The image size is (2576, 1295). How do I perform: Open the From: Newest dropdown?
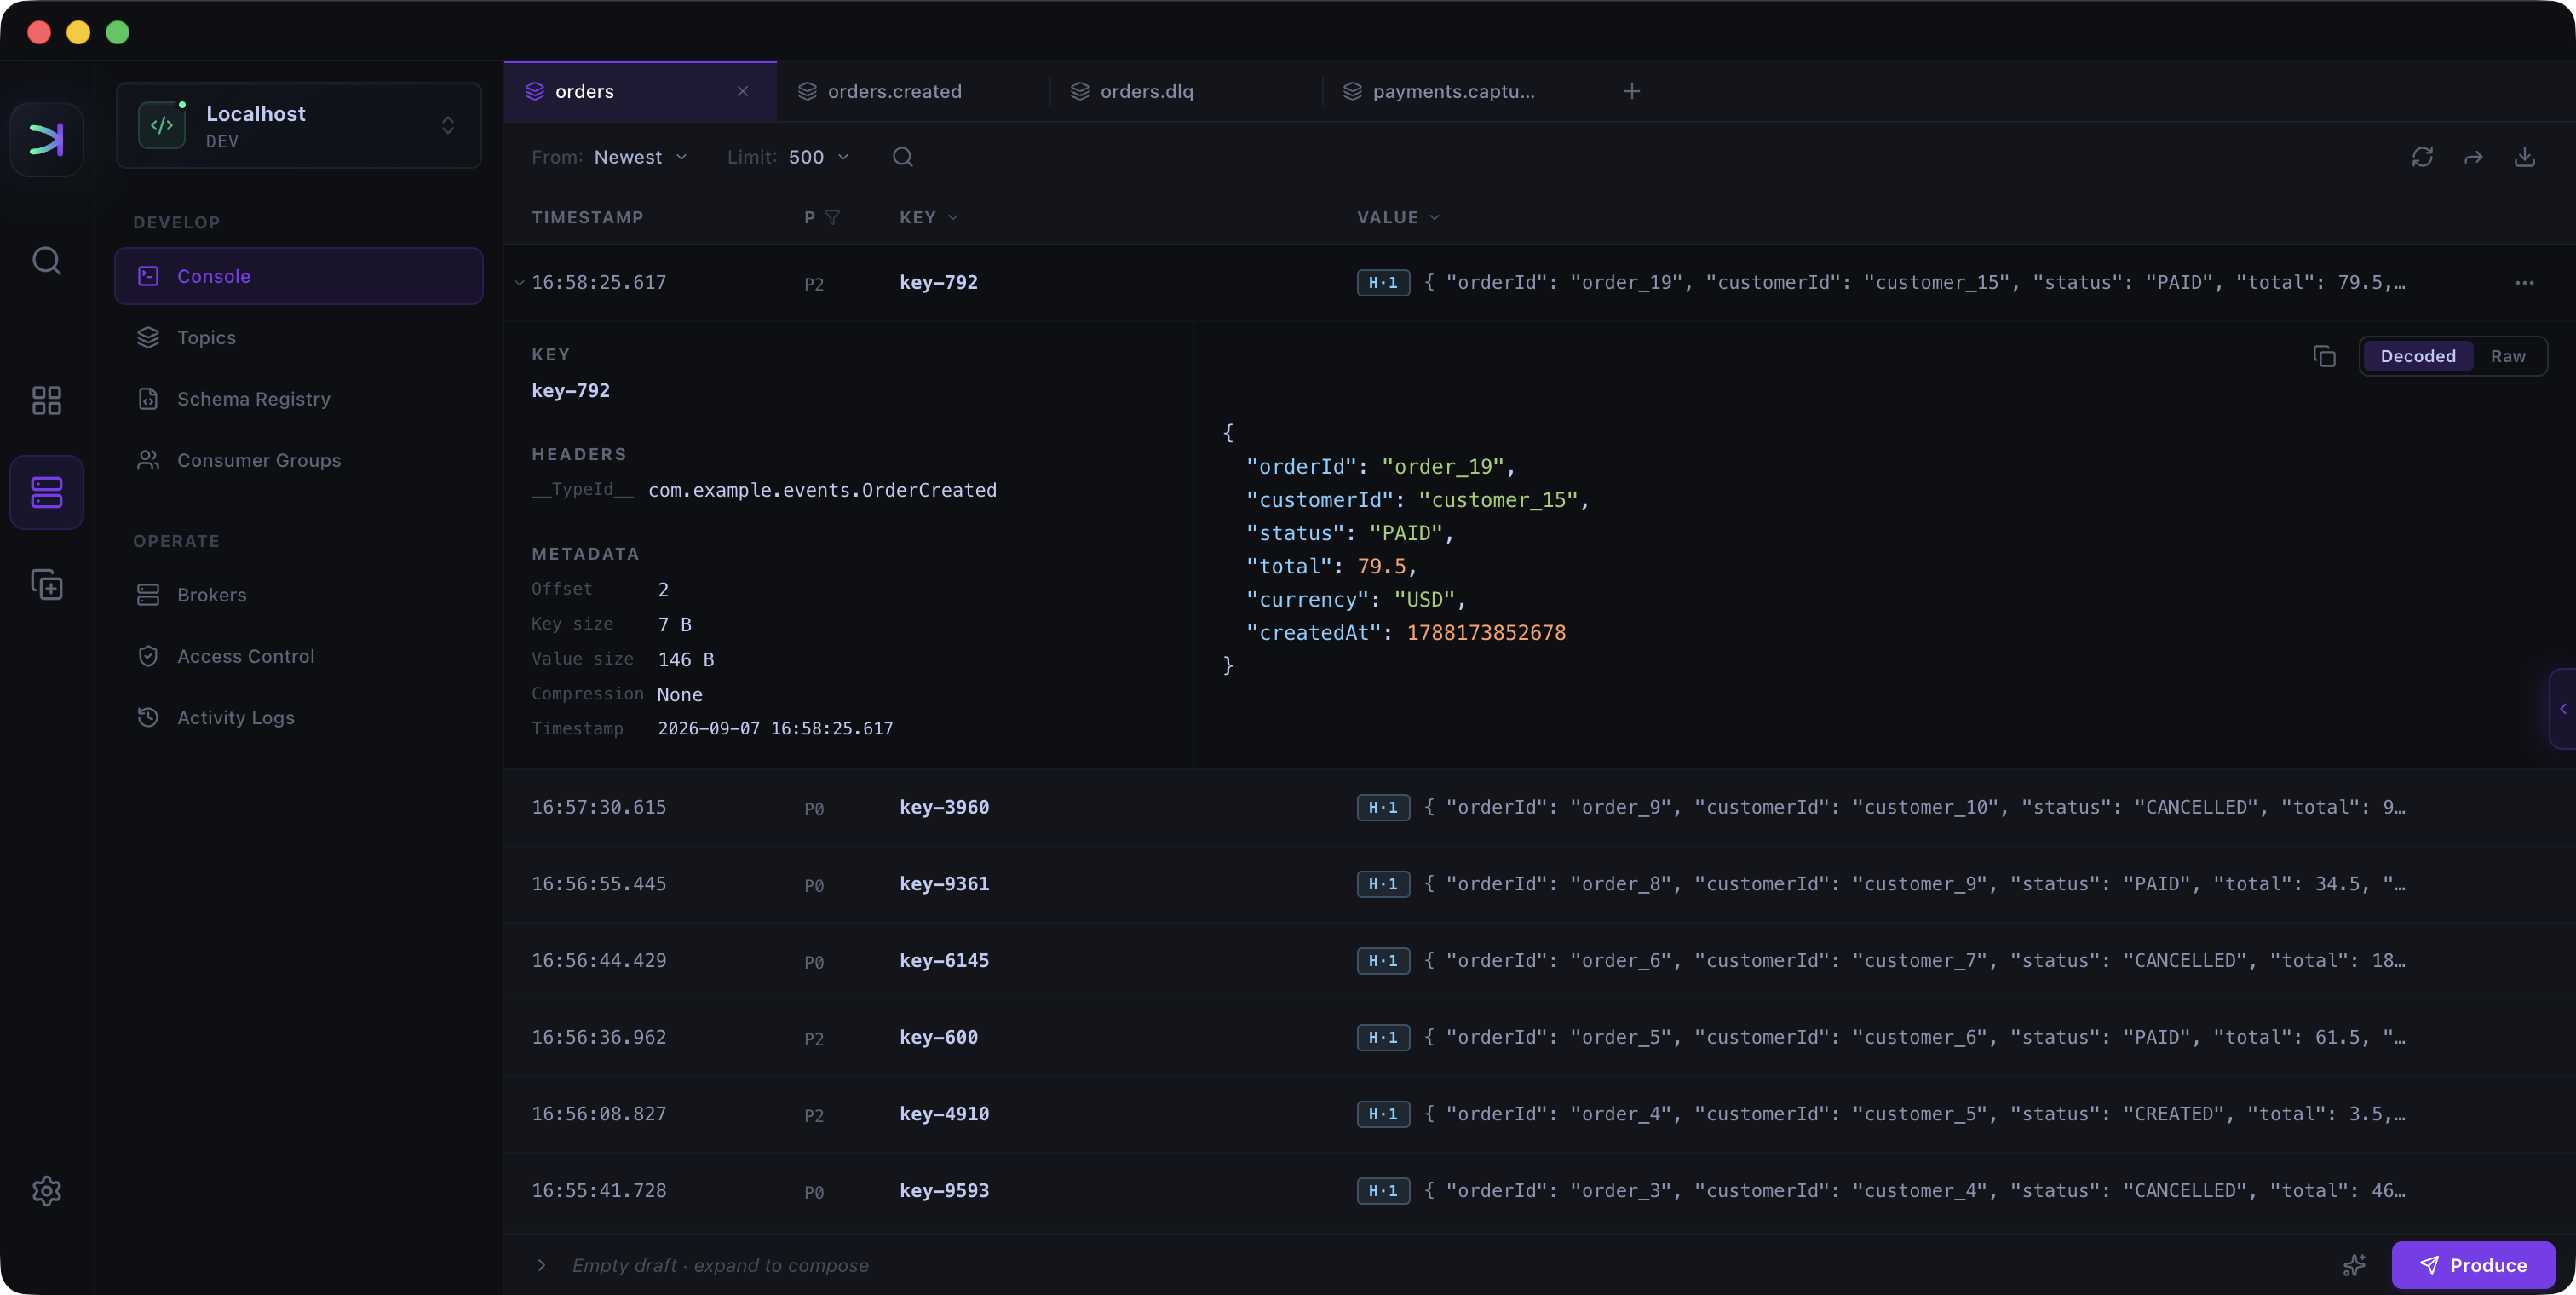click(610, 157)
